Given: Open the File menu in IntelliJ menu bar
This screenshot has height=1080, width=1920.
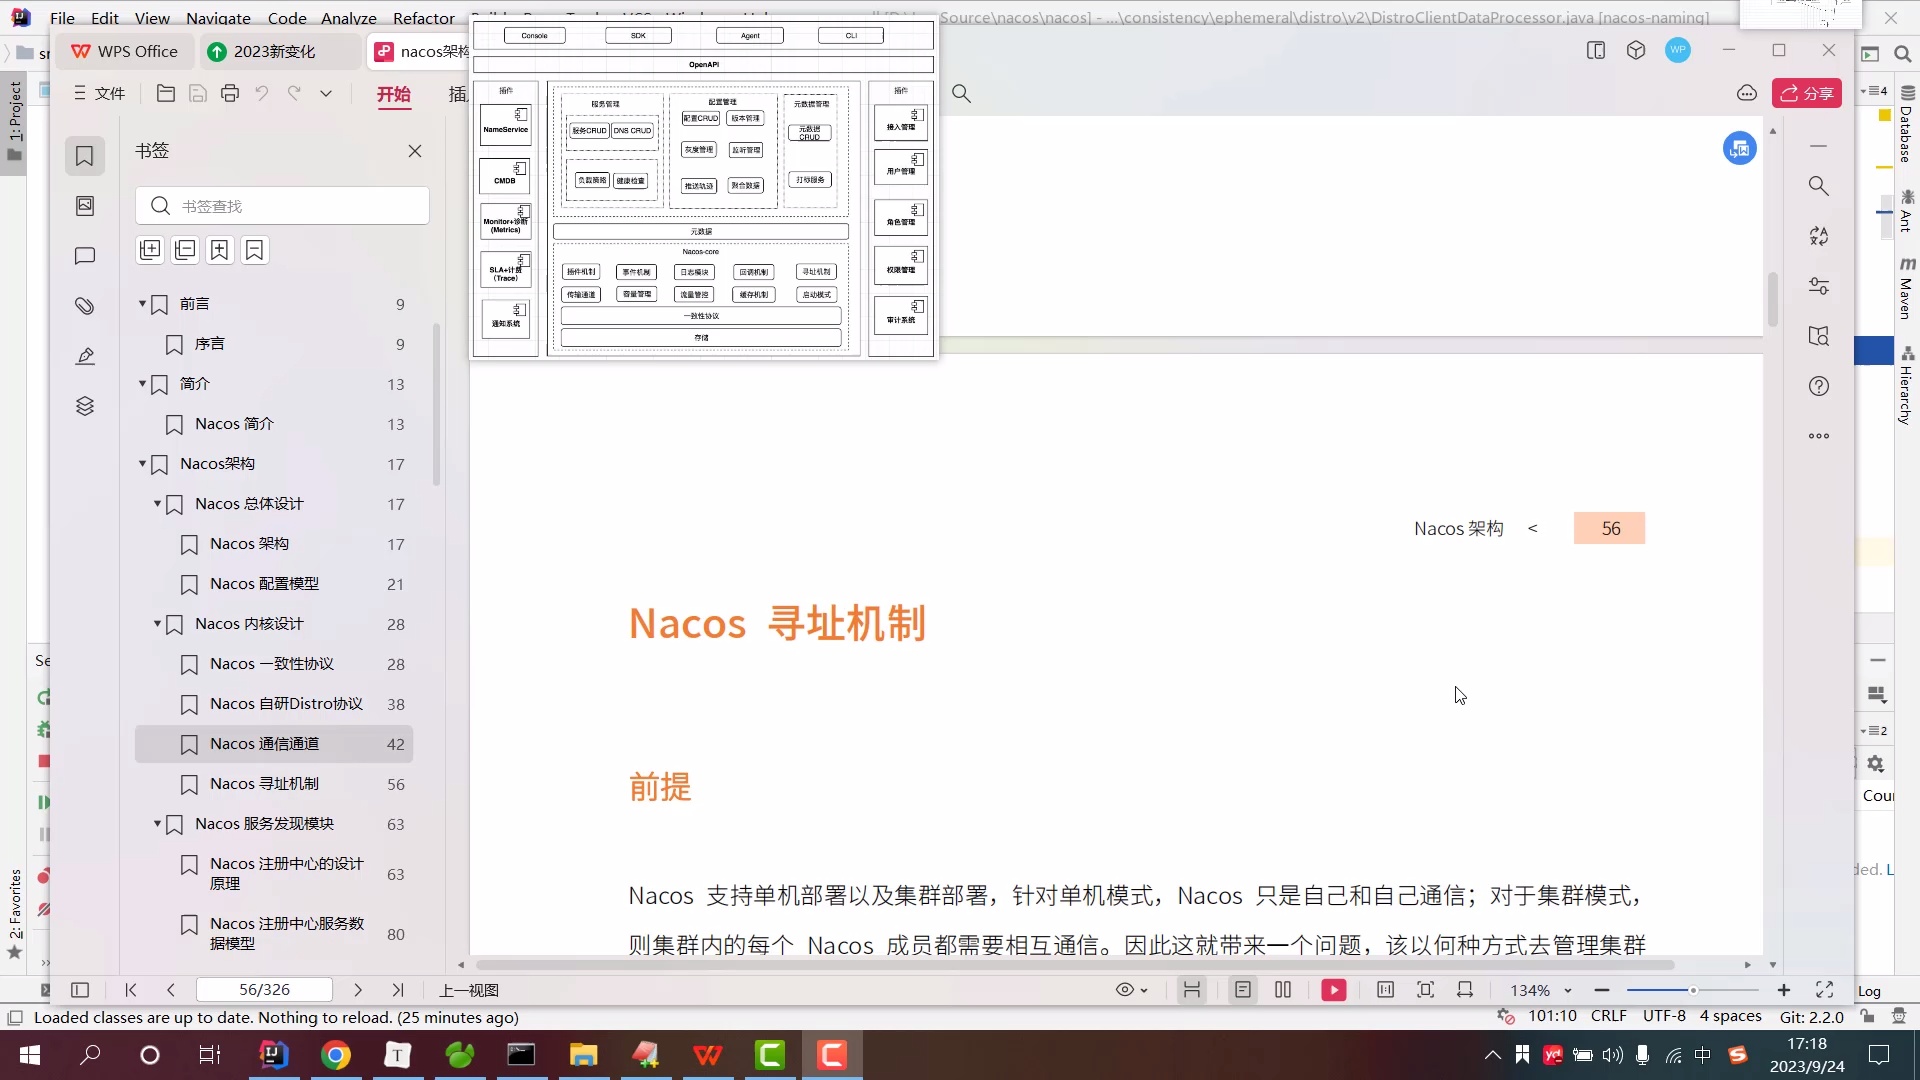Looking at the screenshot, I should click(x=62, y=17).
